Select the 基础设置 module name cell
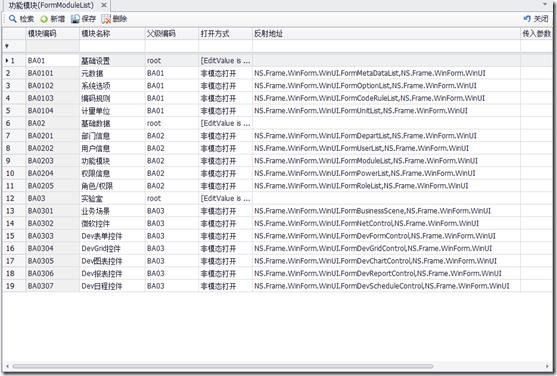557x376 pixels. [112, 61]
